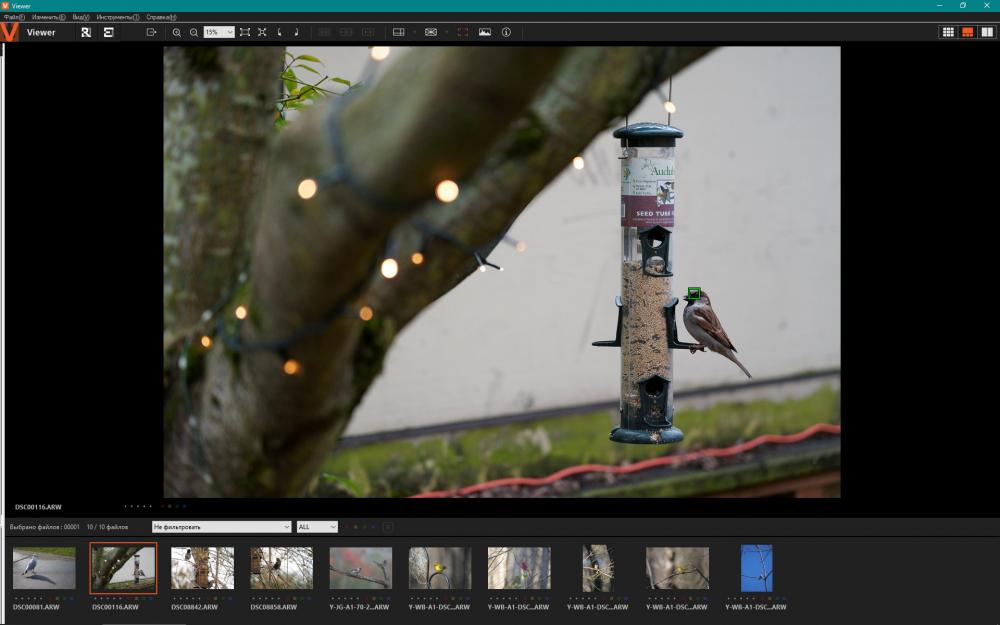Set rating dots under the DSC08842.ARW thumbnail
The width and height of the screenshot is (1000, 625).
click(186, 598)
